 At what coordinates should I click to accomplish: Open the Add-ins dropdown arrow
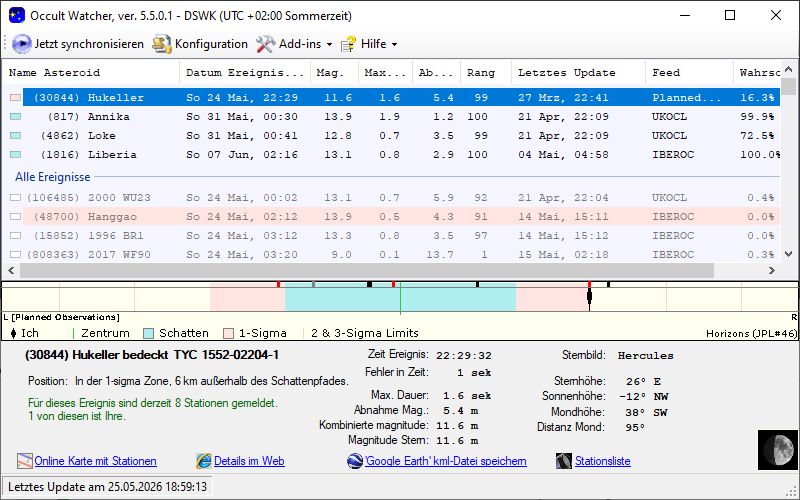(329, 45)
